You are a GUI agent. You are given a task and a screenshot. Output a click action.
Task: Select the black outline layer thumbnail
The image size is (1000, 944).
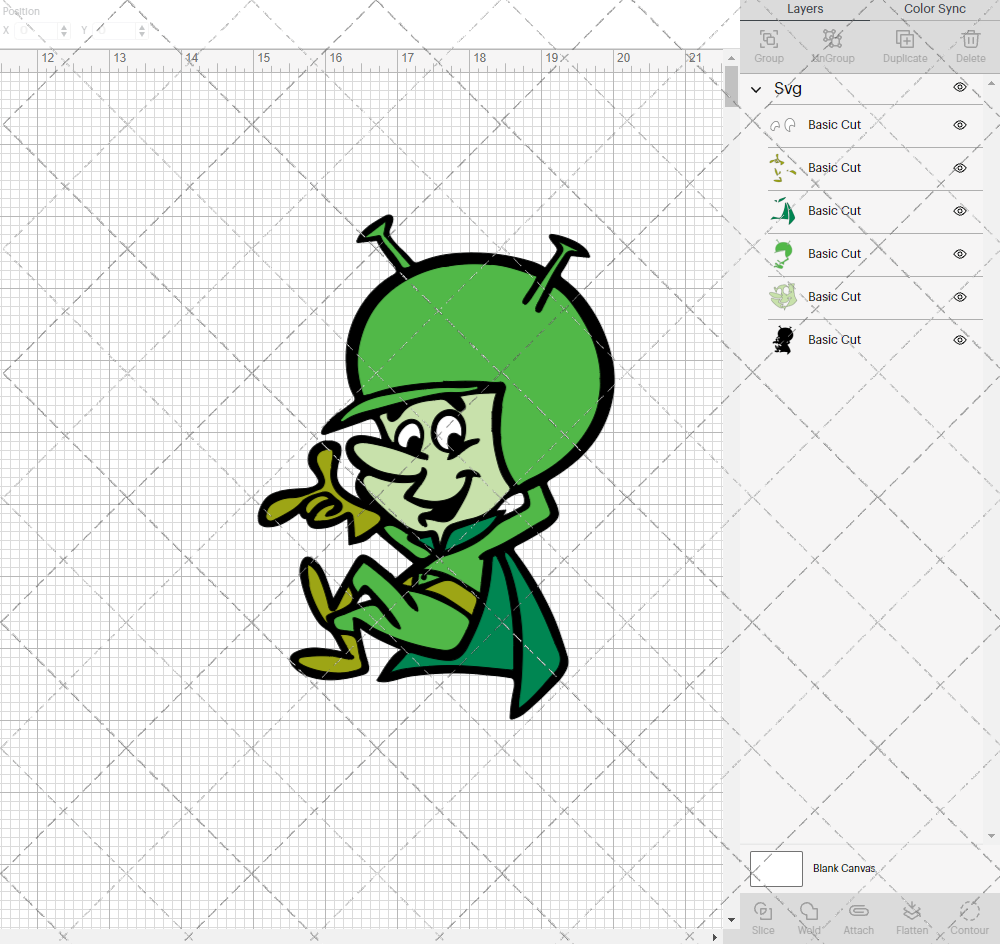click(x=783, y=340)
